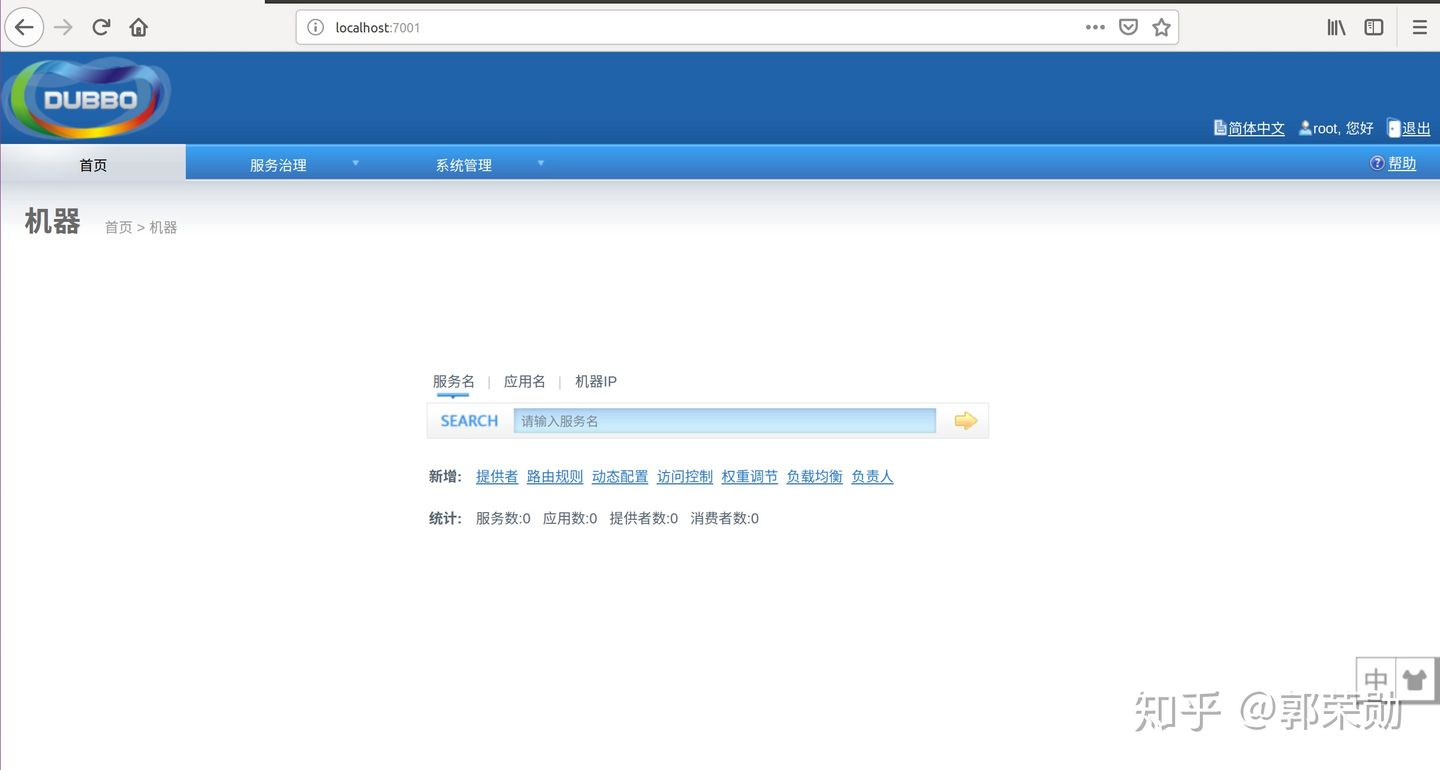Click the DUBBO logo

point(88,98)
